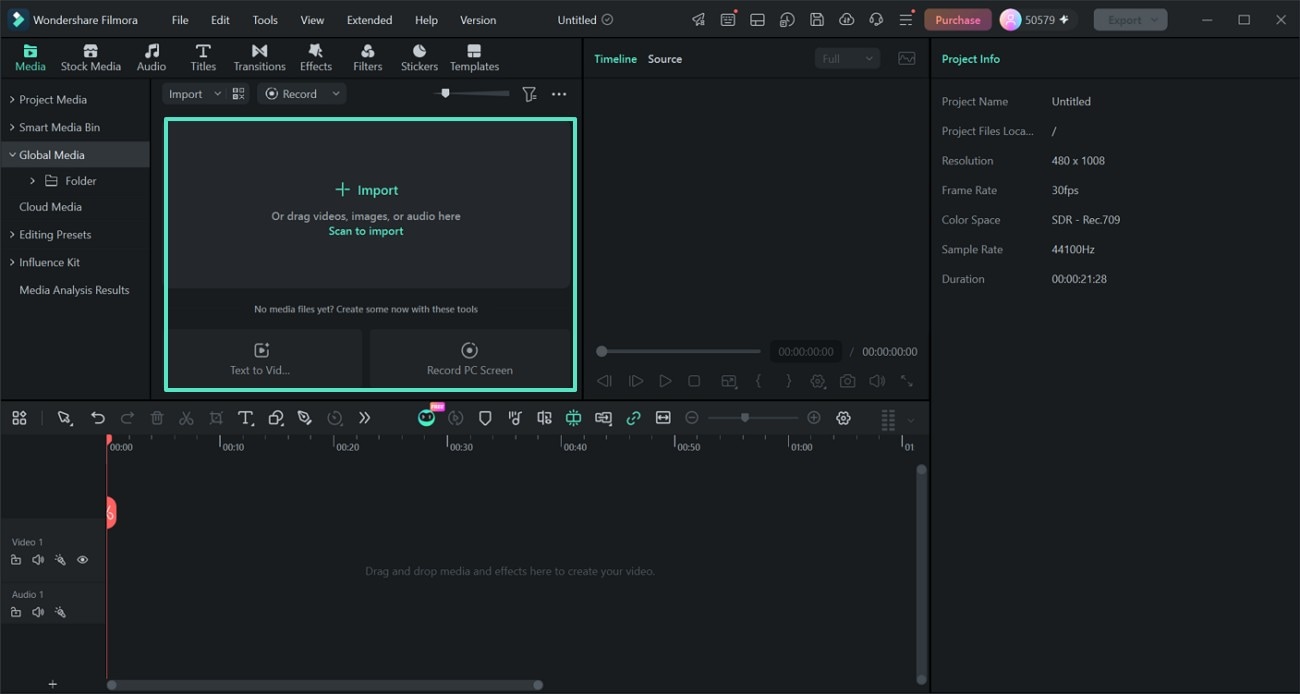
Task: Open the Stock Media tab
Action: pyautogui.click(x=90, y=58)
